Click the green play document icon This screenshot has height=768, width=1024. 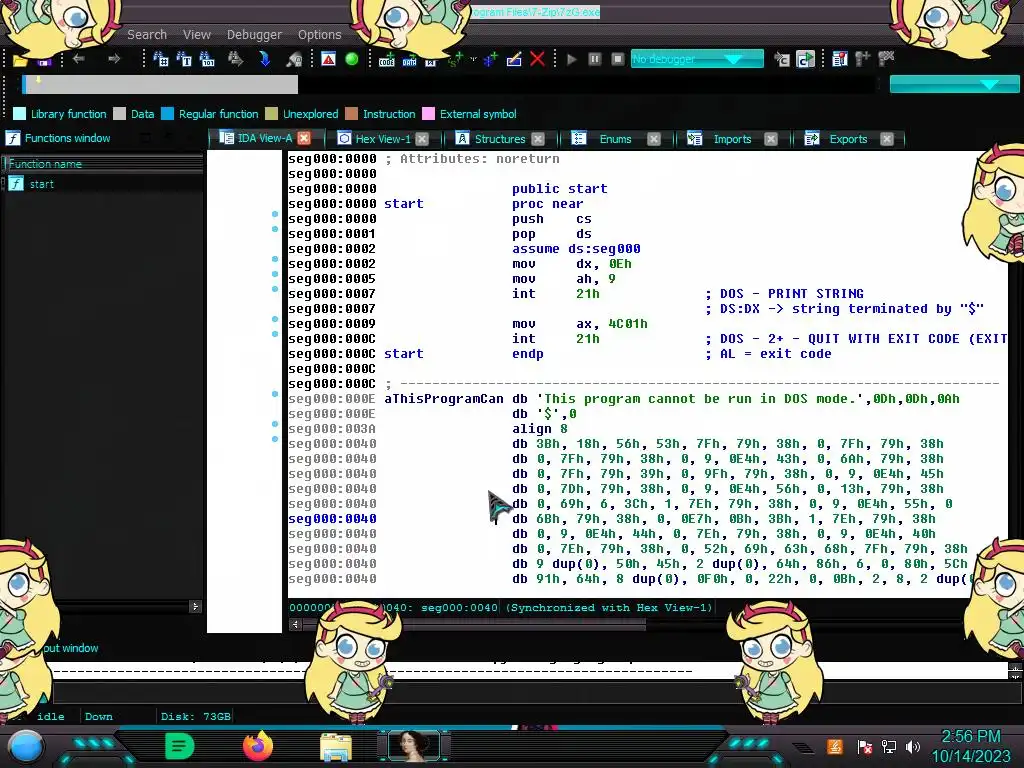tap(805, 59)
